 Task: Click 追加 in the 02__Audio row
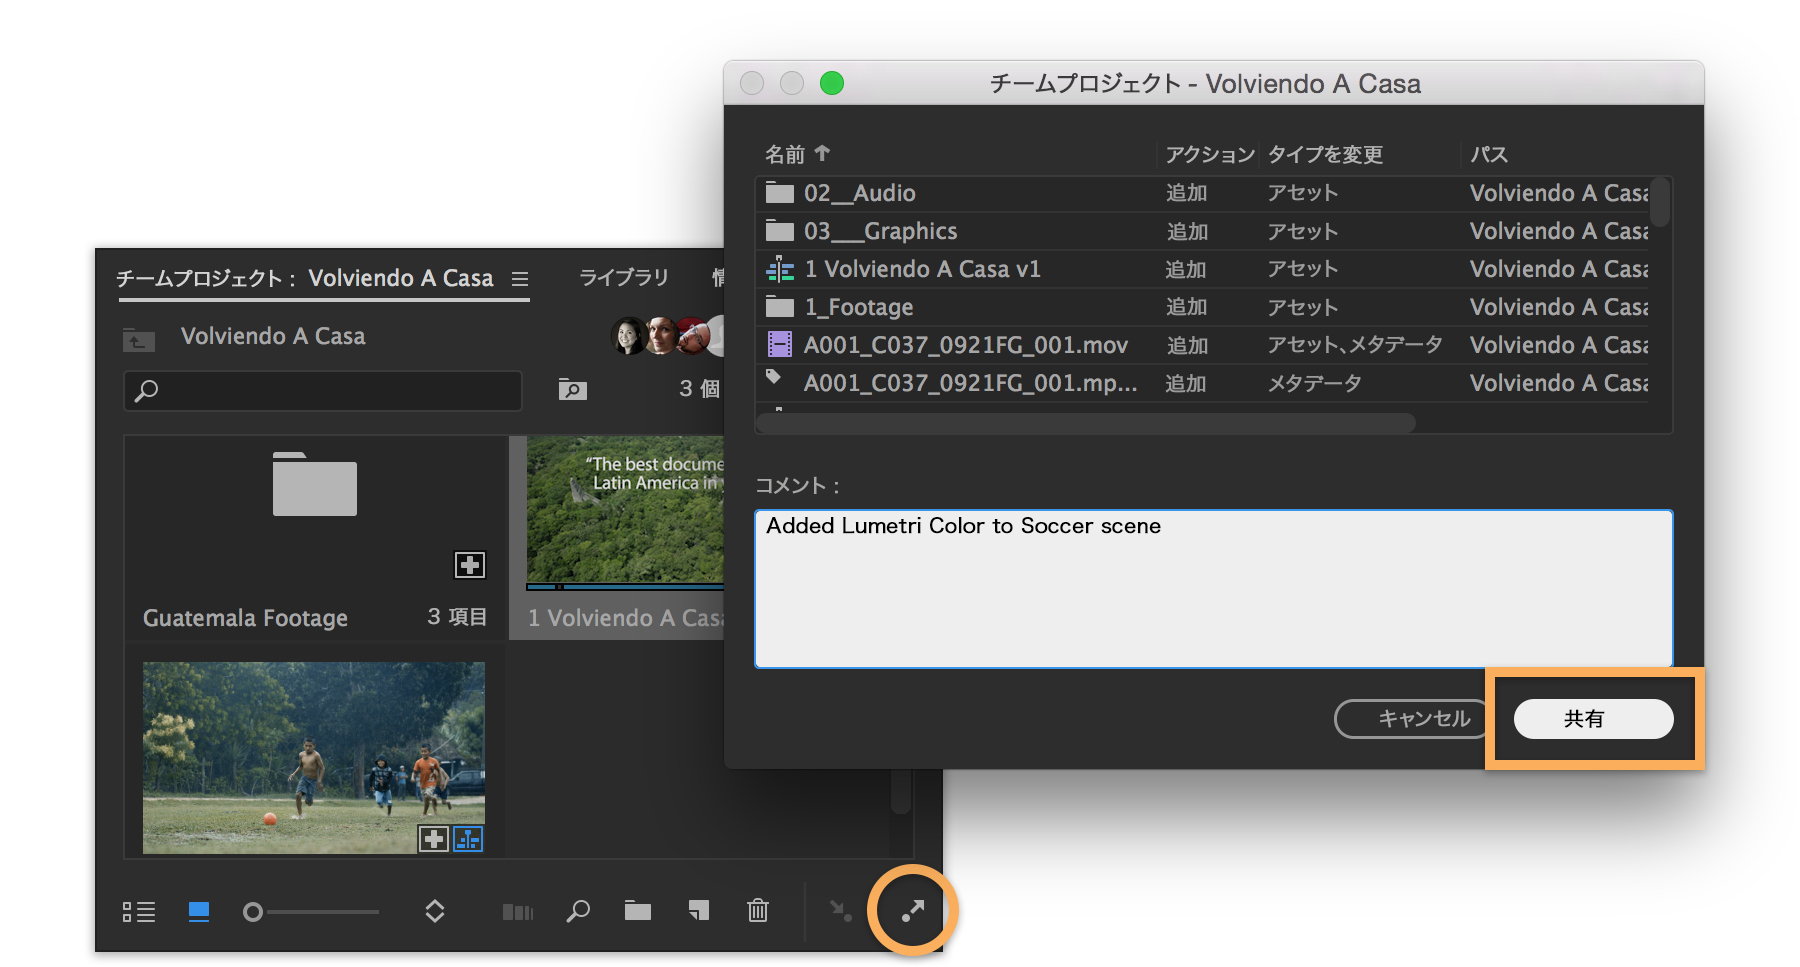(x=1187, y=193)
